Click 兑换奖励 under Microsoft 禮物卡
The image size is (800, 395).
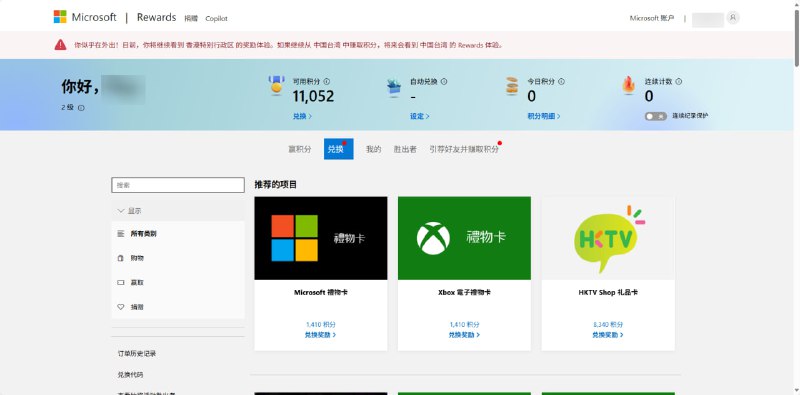[320, 335]
